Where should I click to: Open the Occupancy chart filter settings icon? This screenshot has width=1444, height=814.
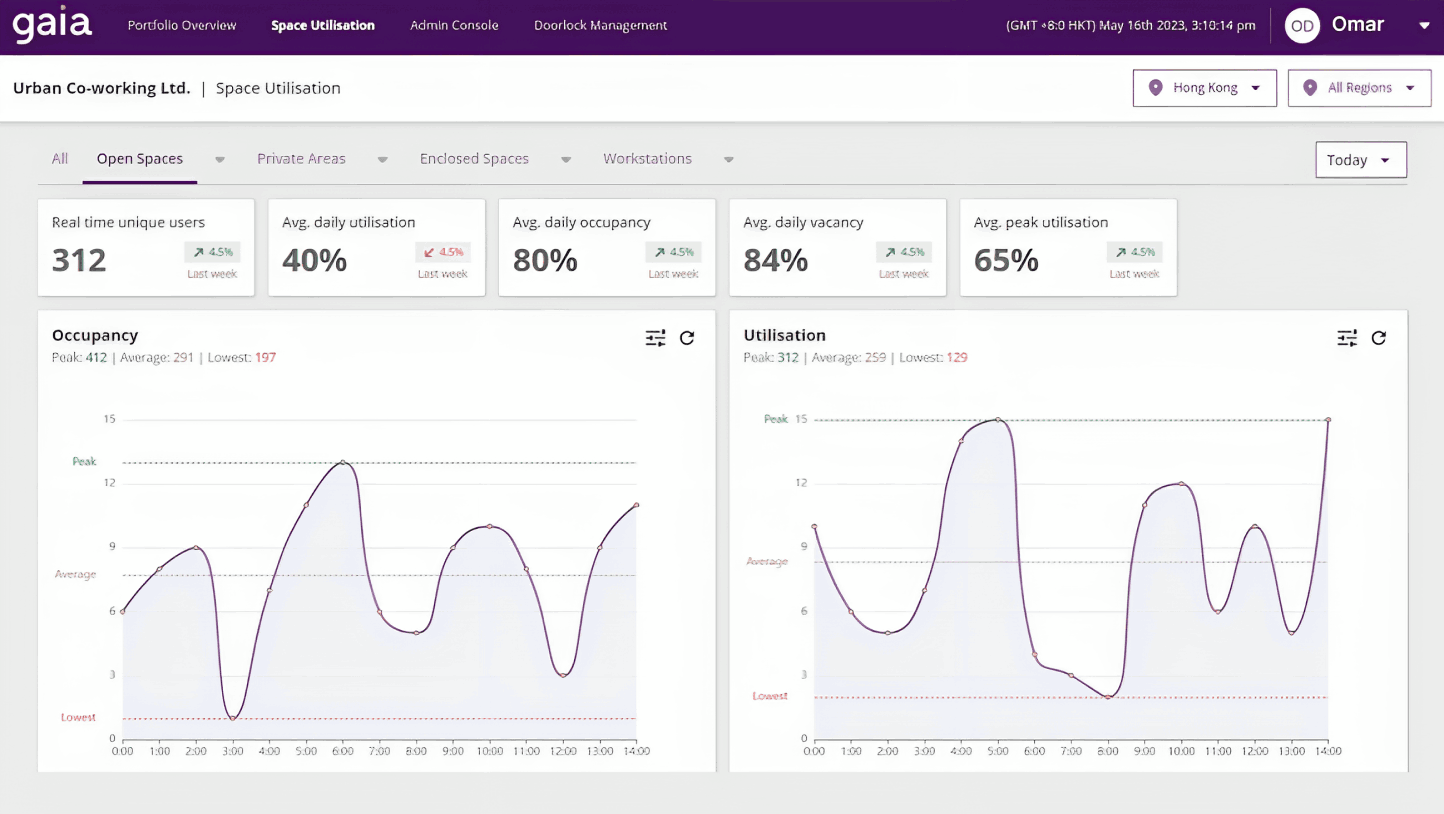655,338
